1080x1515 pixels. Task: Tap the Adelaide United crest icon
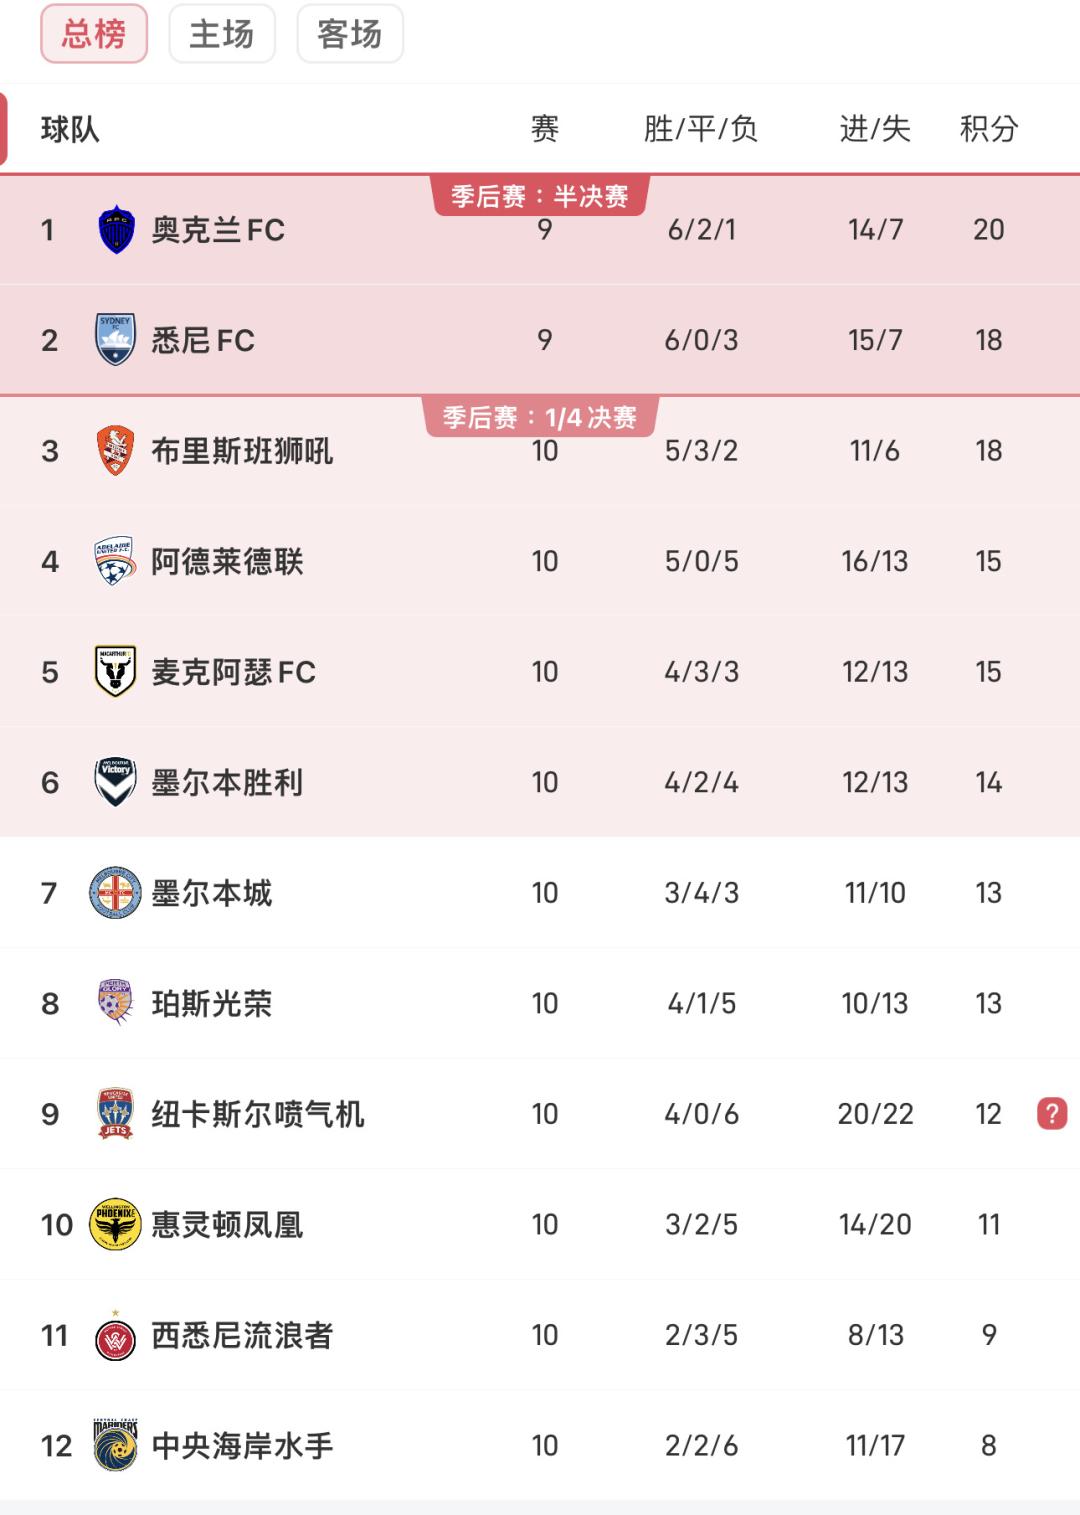116,561
